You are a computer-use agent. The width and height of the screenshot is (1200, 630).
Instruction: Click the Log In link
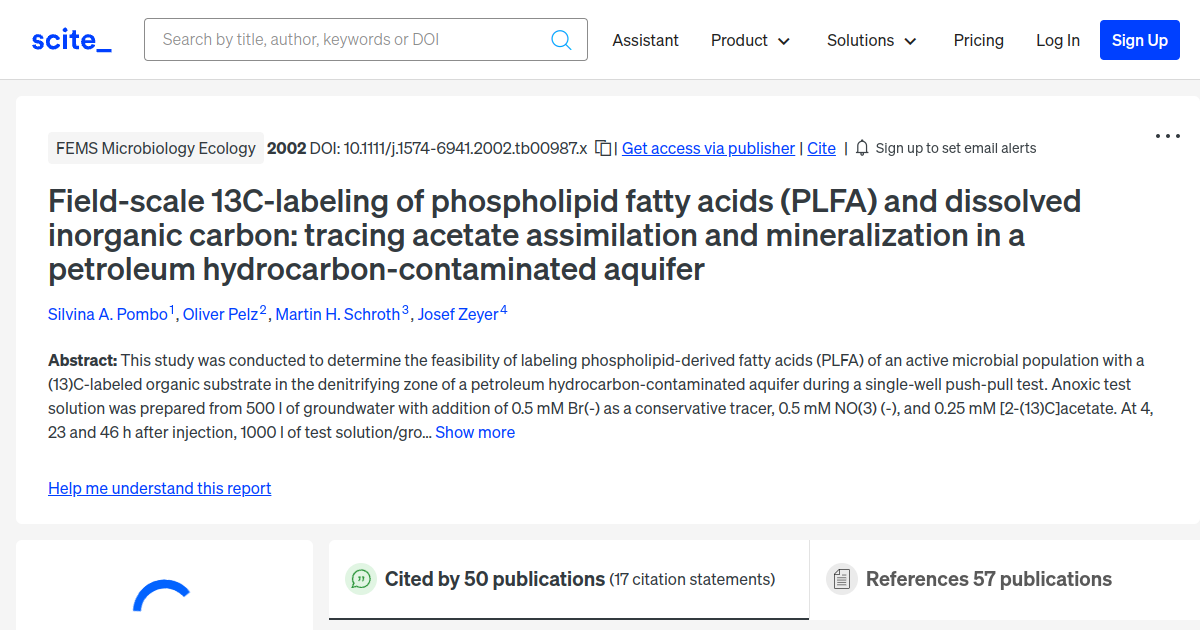(x=1058, y=40)
